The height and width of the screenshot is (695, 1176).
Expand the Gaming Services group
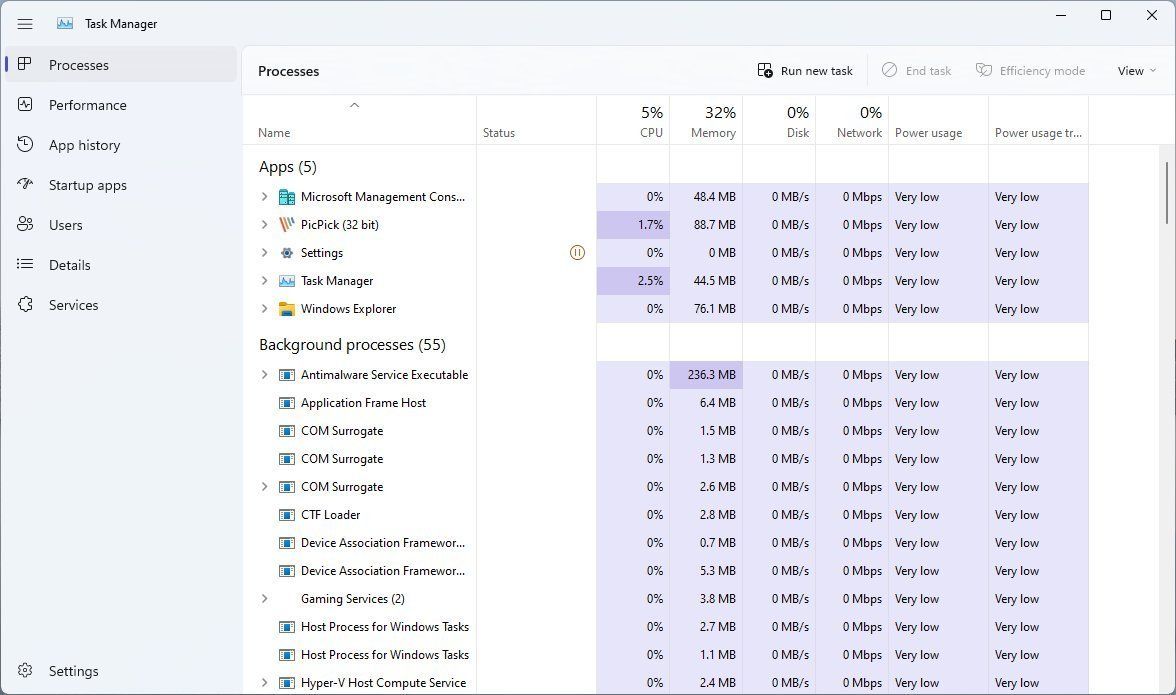[264, 598]
